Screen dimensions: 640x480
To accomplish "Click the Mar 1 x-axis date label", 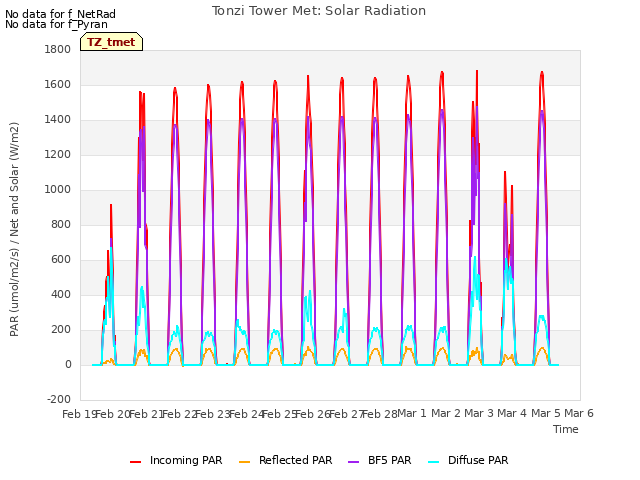I will (x=412, y=413).
